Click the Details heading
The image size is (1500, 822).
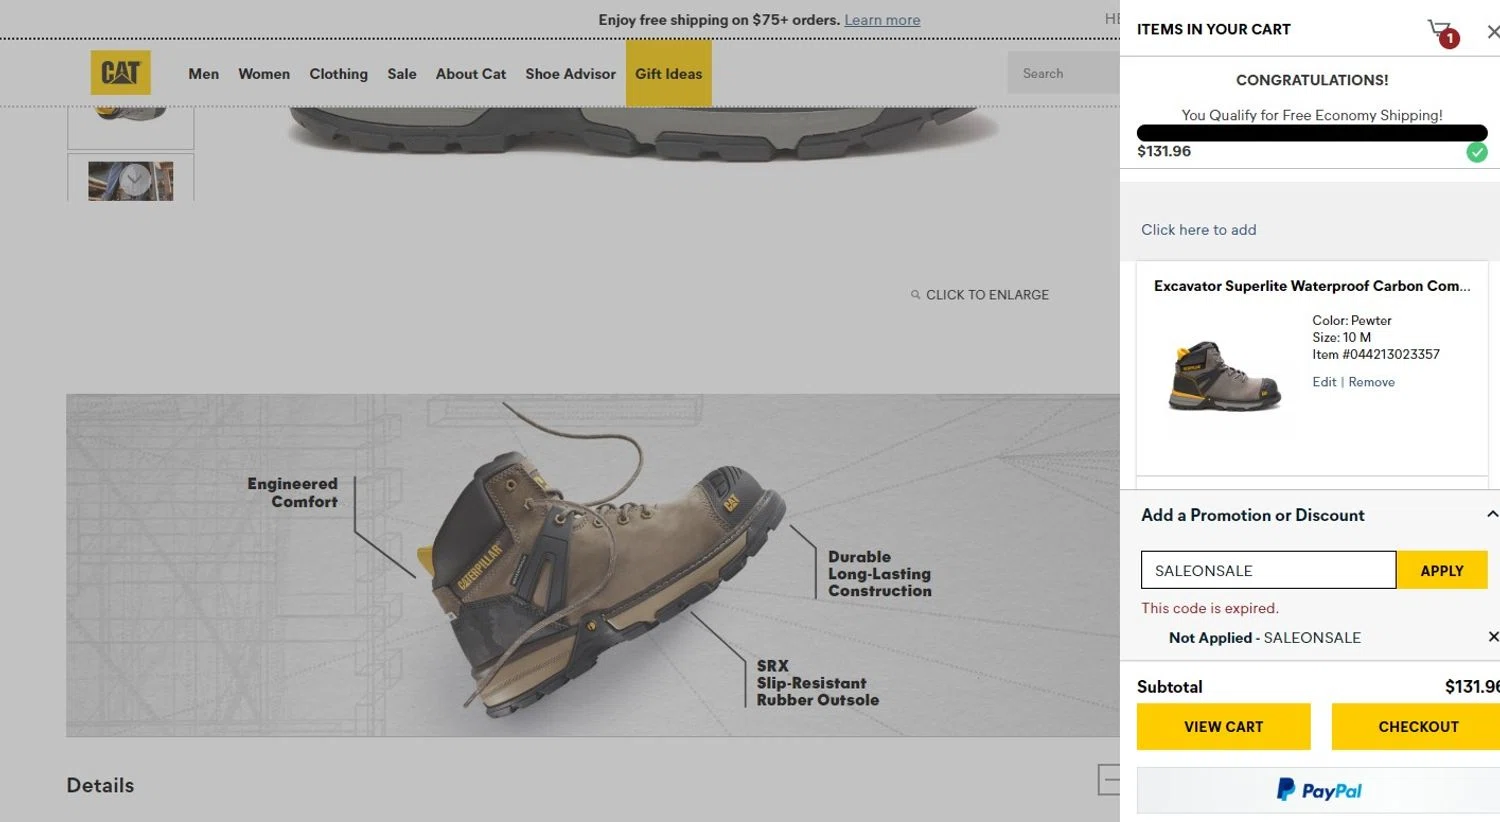pos(100,785)
